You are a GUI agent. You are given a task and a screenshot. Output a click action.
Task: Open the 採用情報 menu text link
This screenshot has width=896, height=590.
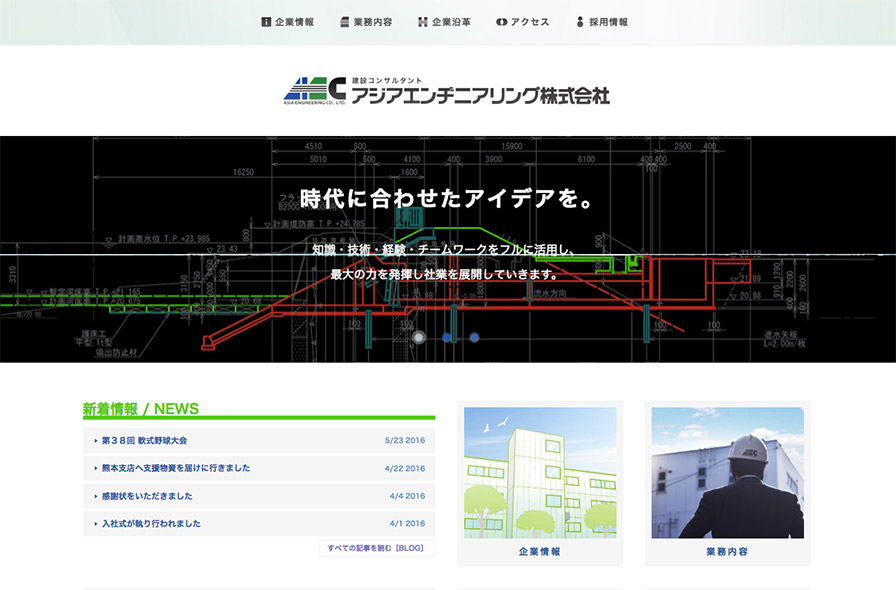(x=608, y=22)
